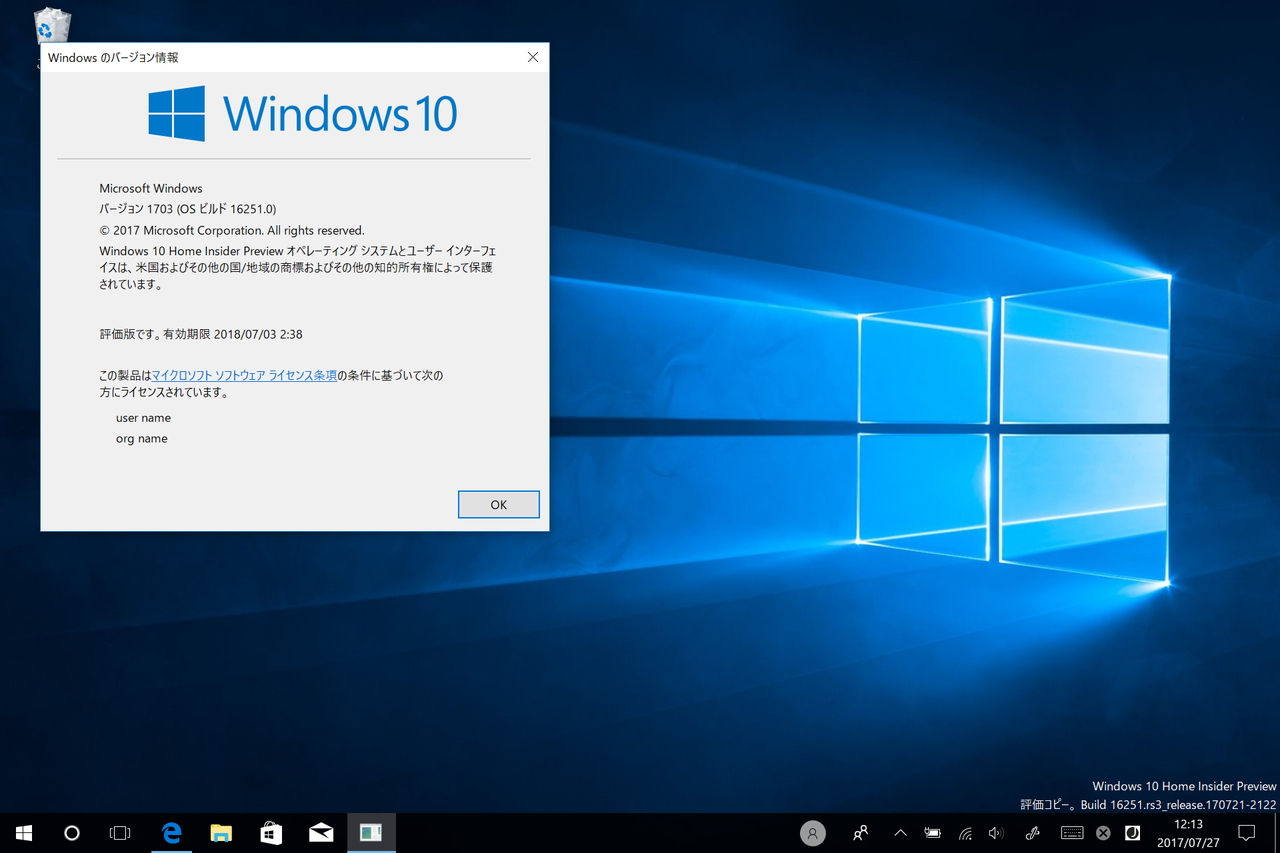The height and width of the screenshot is (853, 1280).
Task: Open the Wi-Fi network flyout
Action: coord(965,832)
